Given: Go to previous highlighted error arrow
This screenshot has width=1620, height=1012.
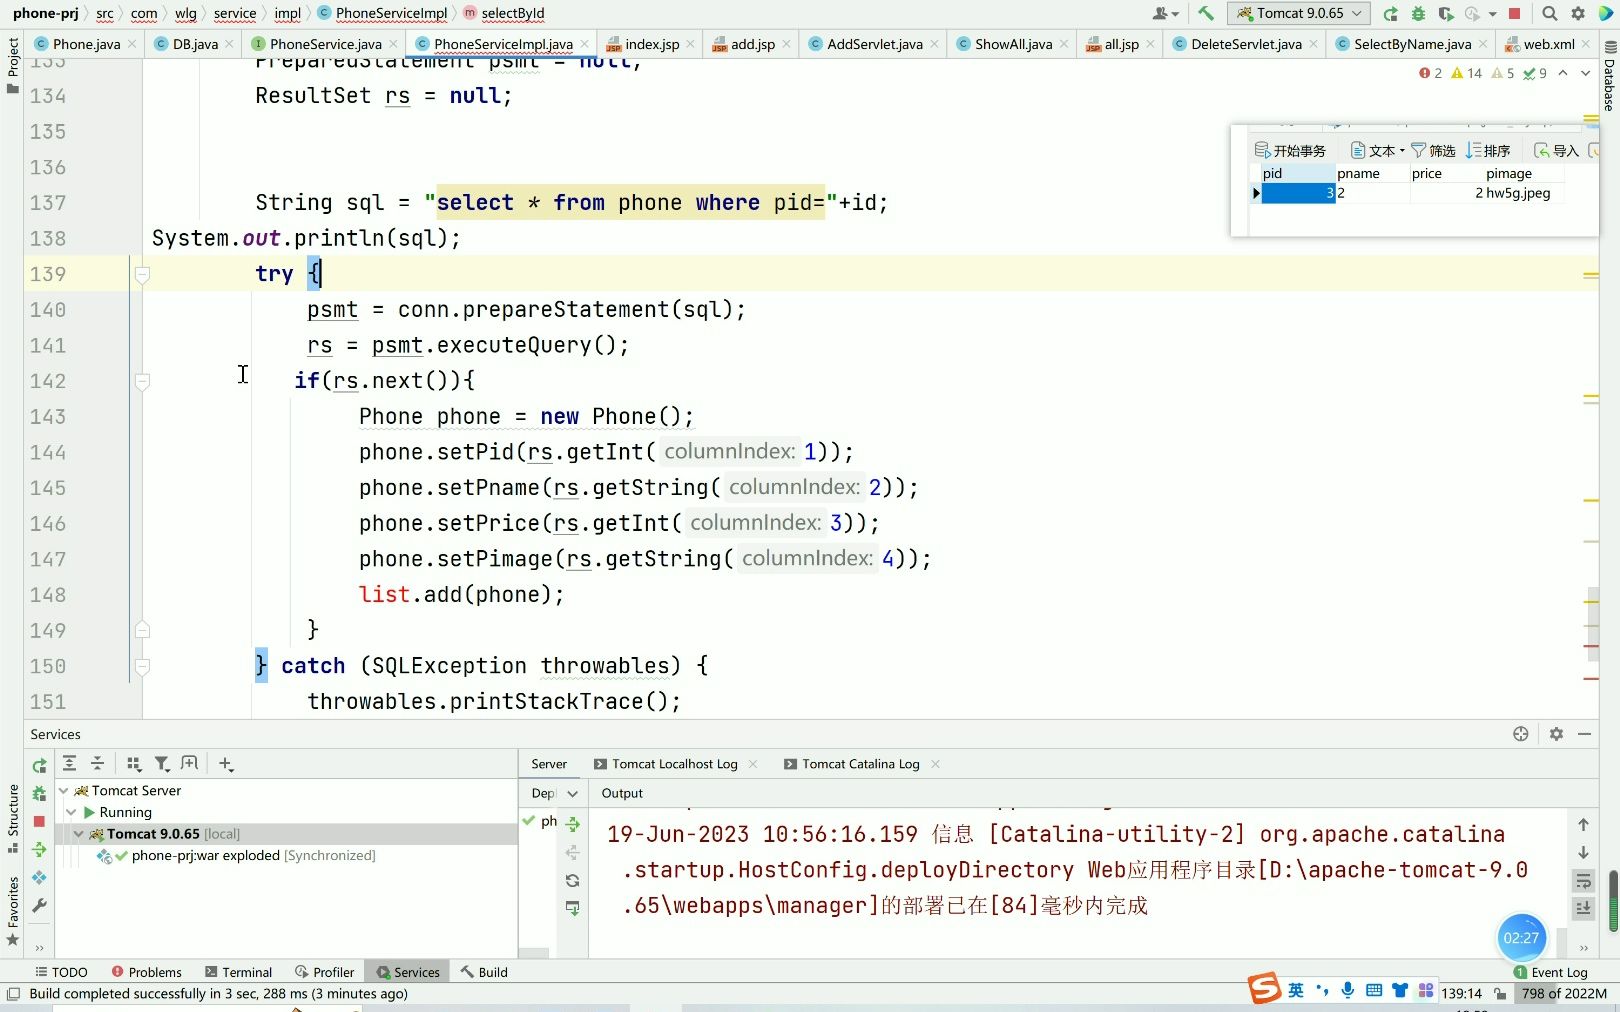Looking at the screenshot, I should click(1563, 73).
